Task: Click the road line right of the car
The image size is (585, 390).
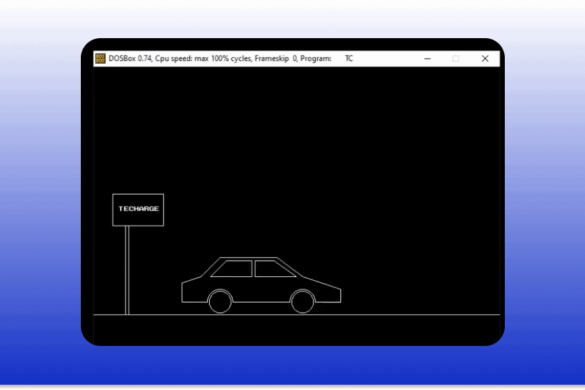Action: [421, 315]
